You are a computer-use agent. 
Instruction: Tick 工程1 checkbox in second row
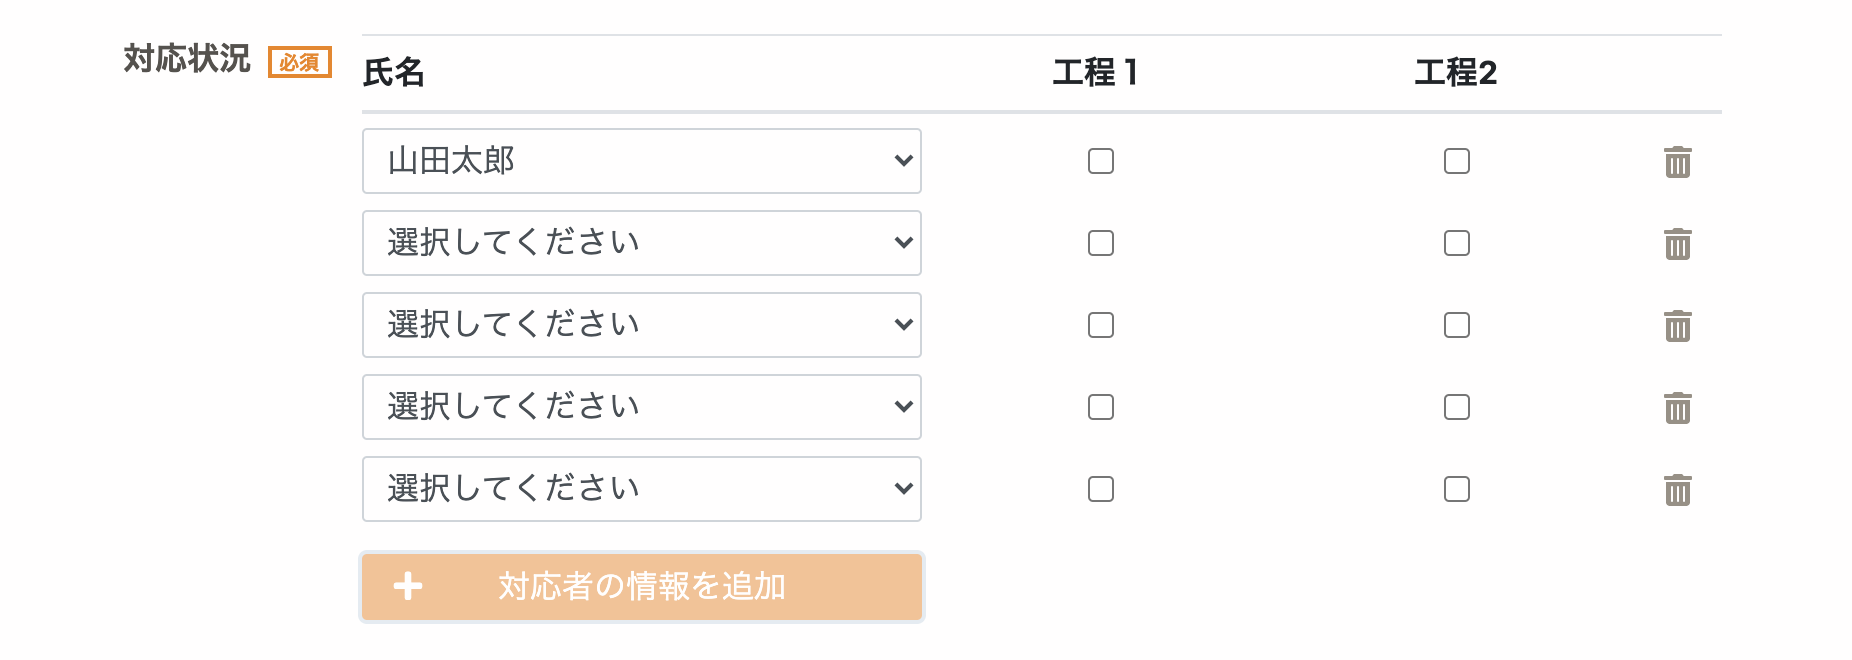coord(1100,243)
